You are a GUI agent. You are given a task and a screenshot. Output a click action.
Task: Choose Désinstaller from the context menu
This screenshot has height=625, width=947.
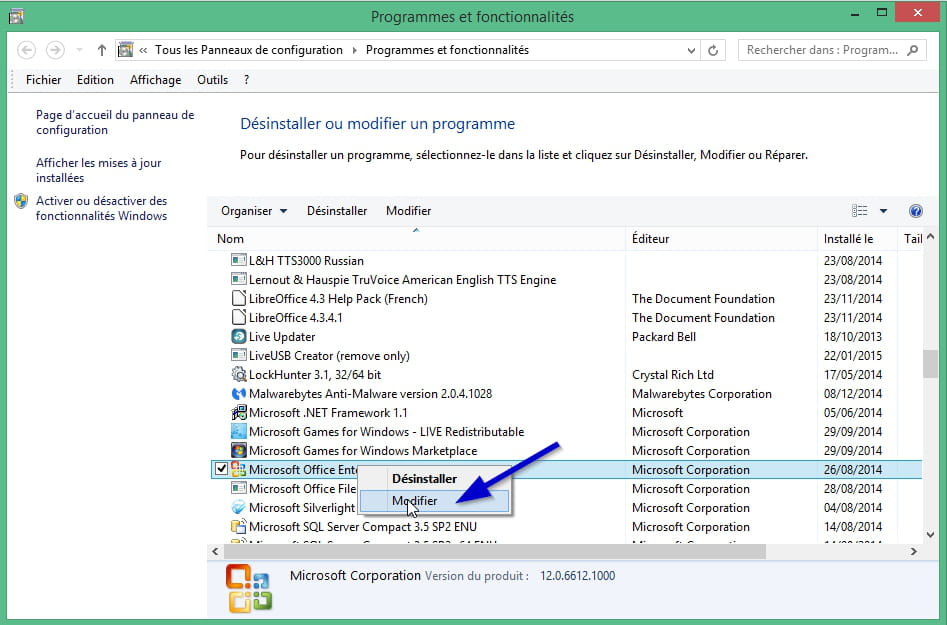[424, 479]
